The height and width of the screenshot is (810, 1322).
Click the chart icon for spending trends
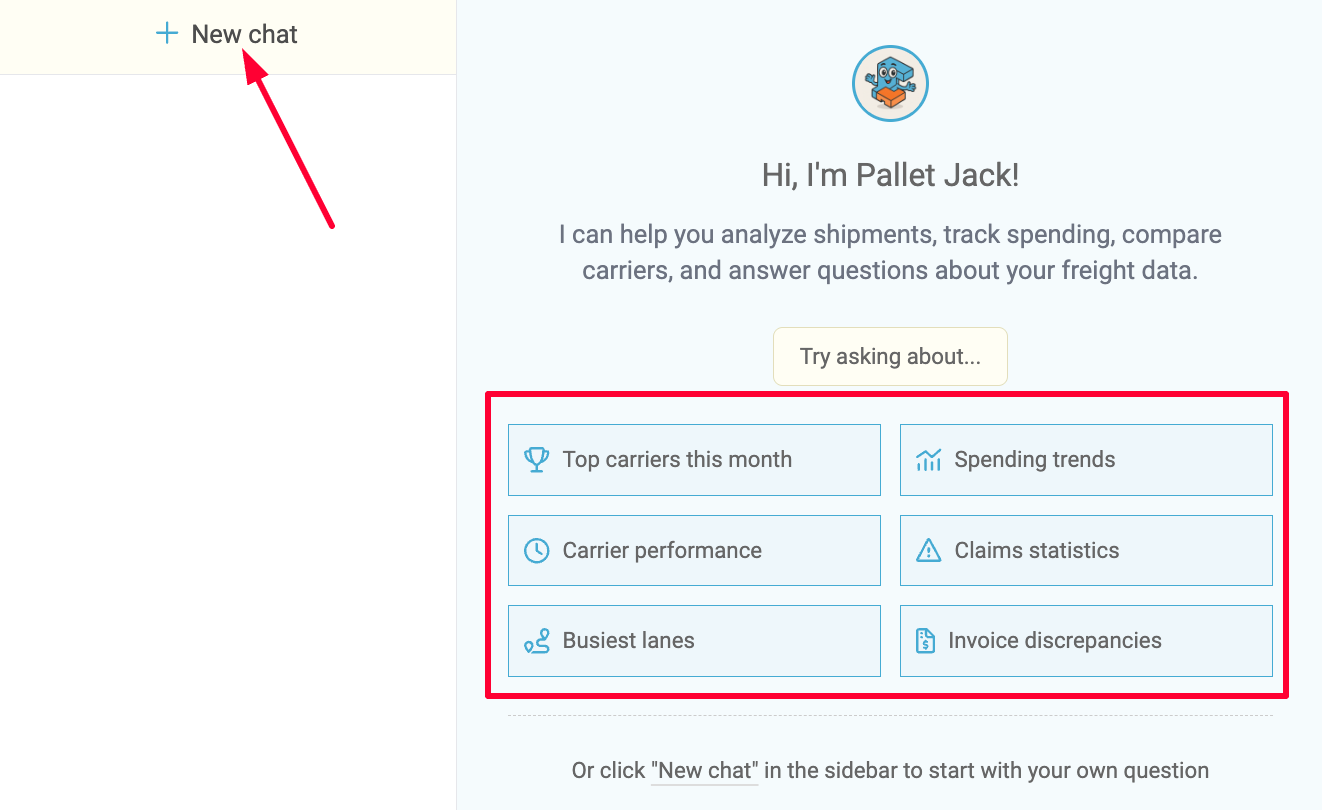929,460
